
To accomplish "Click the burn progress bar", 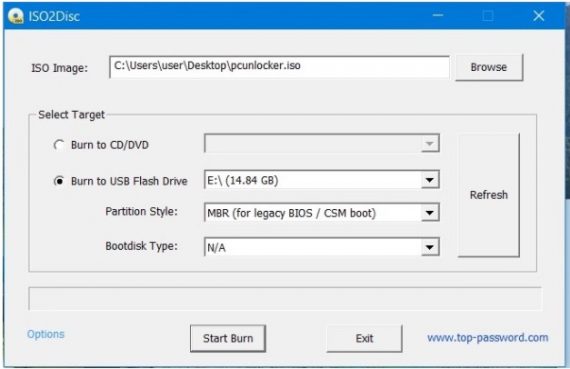I will click(285, 298).
